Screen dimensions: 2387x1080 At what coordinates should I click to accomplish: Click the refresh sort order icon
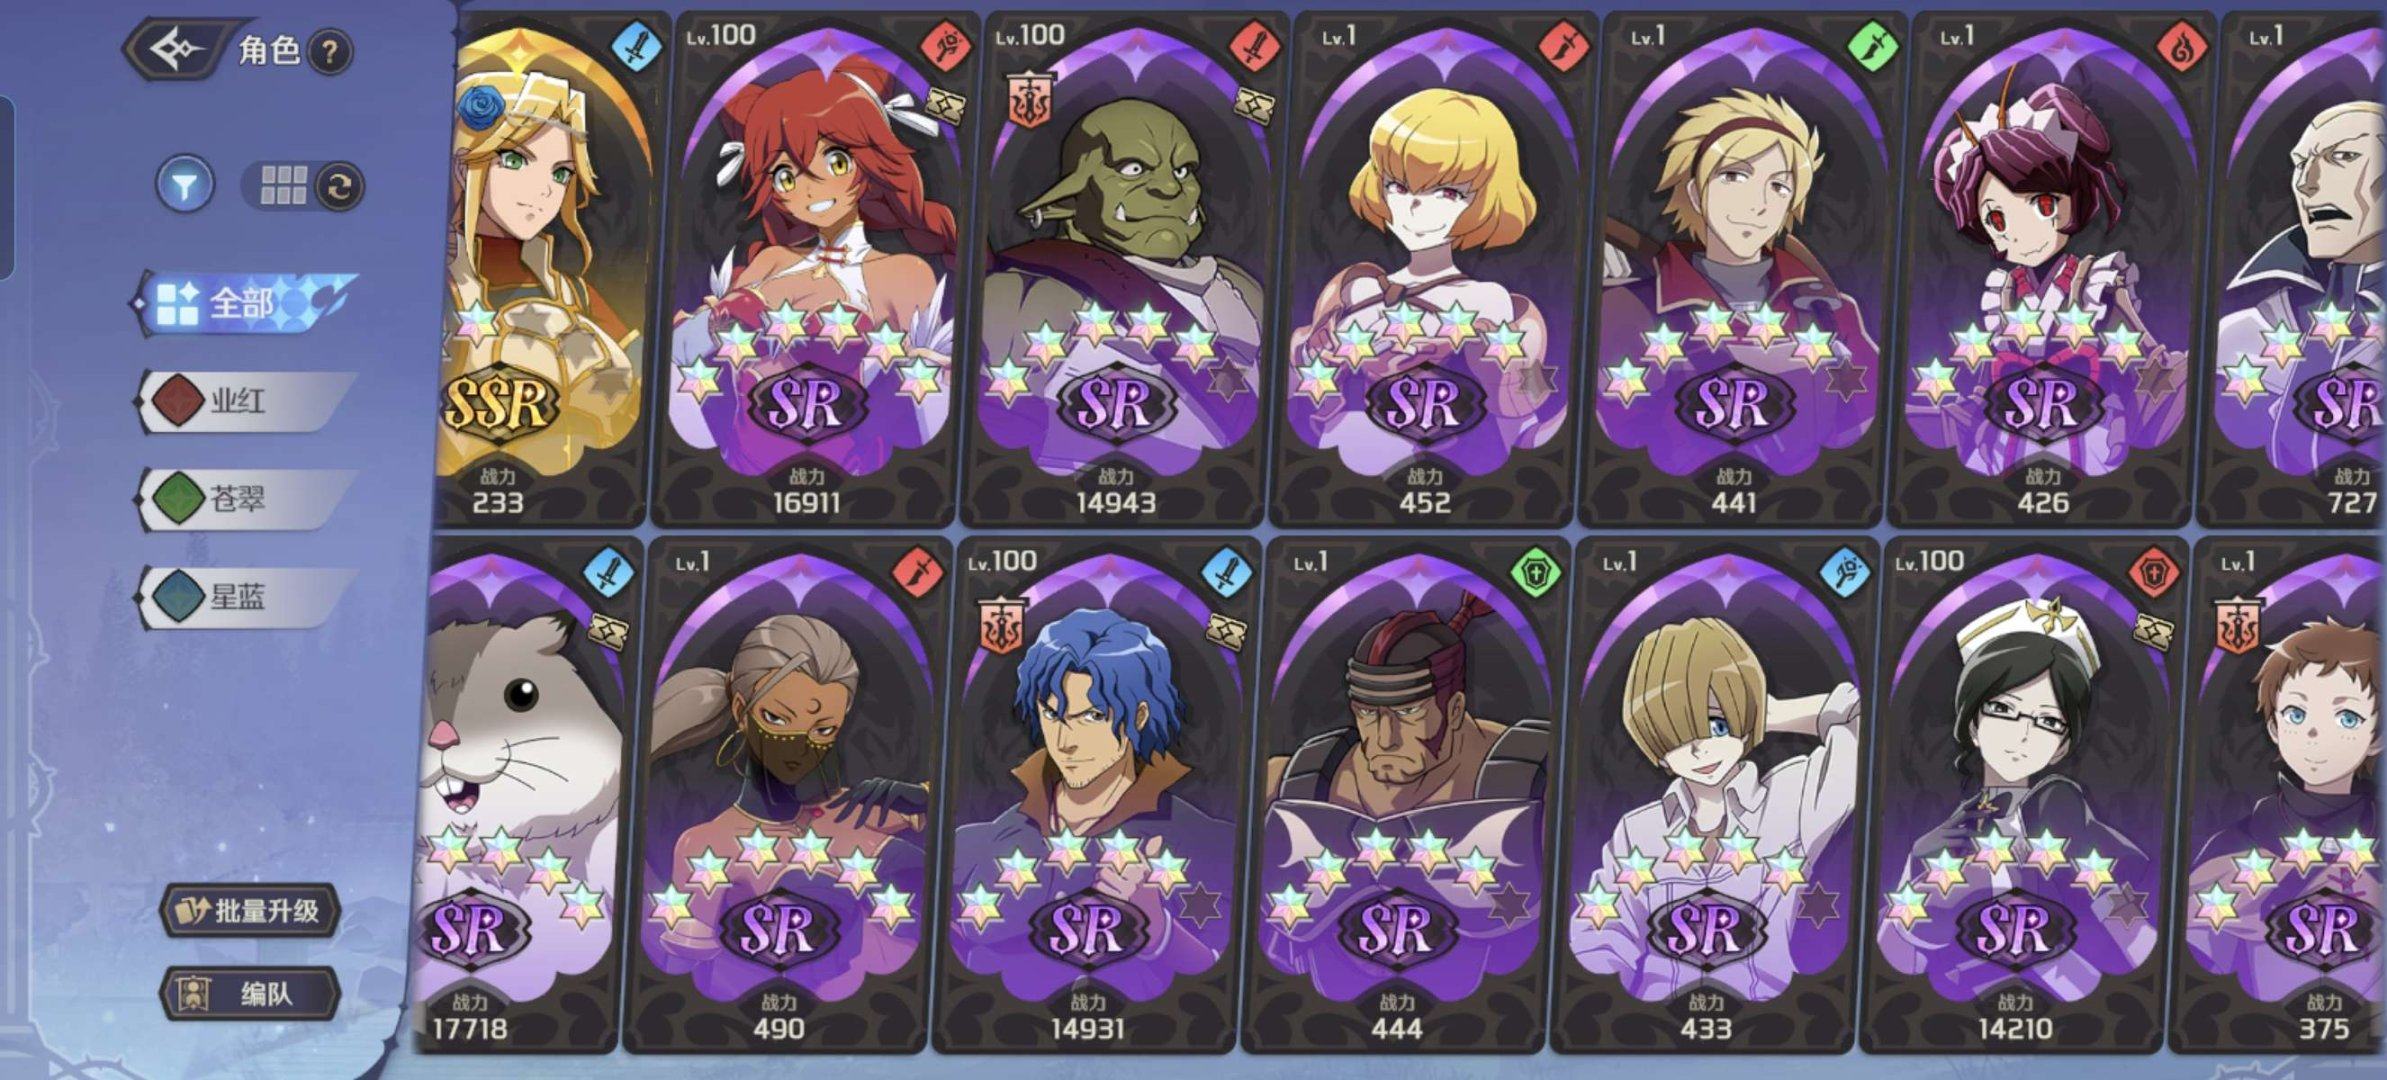[x=340, y=186]
